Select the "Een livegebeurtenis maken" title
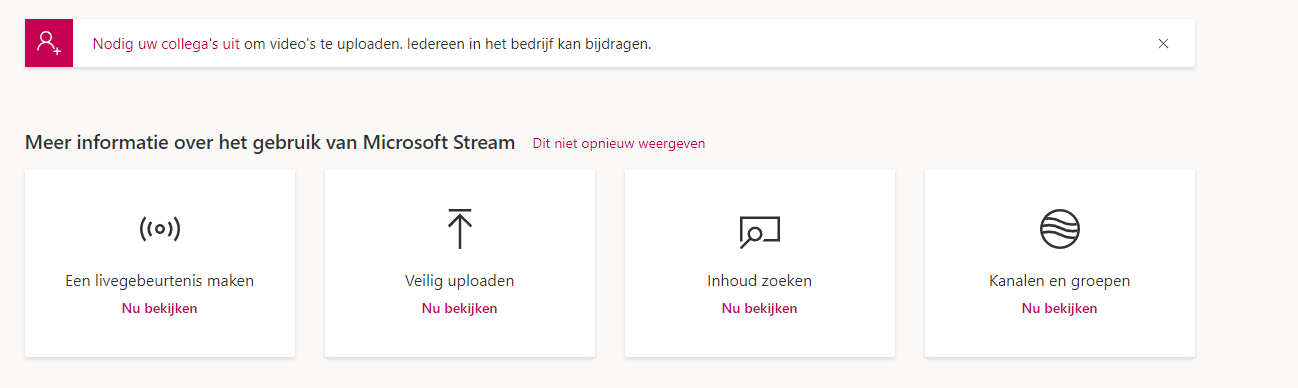The height and width of the screenshot is (388, 1298). coord(160,281)
